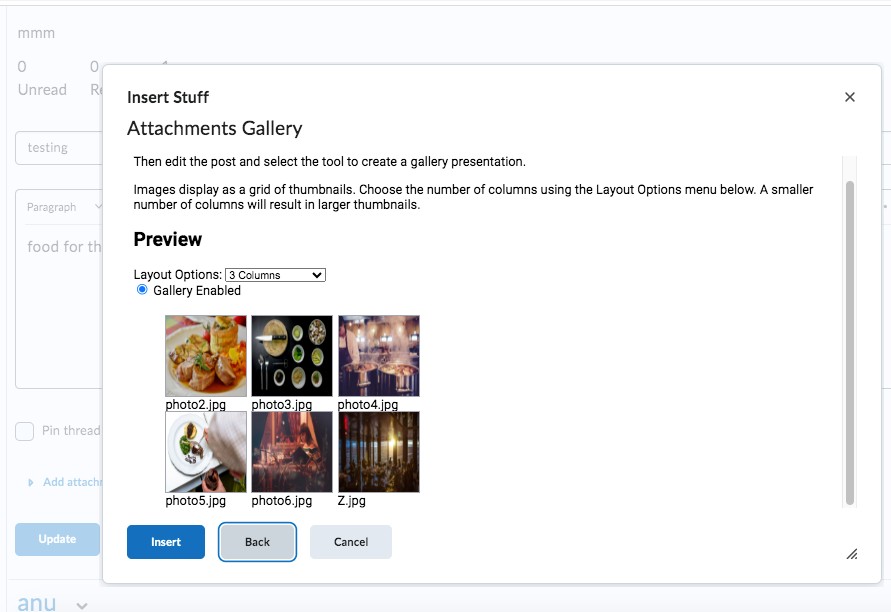Cancel the Attachments Gallery dialog
This screenshot has width=891, height=612.
351,542
